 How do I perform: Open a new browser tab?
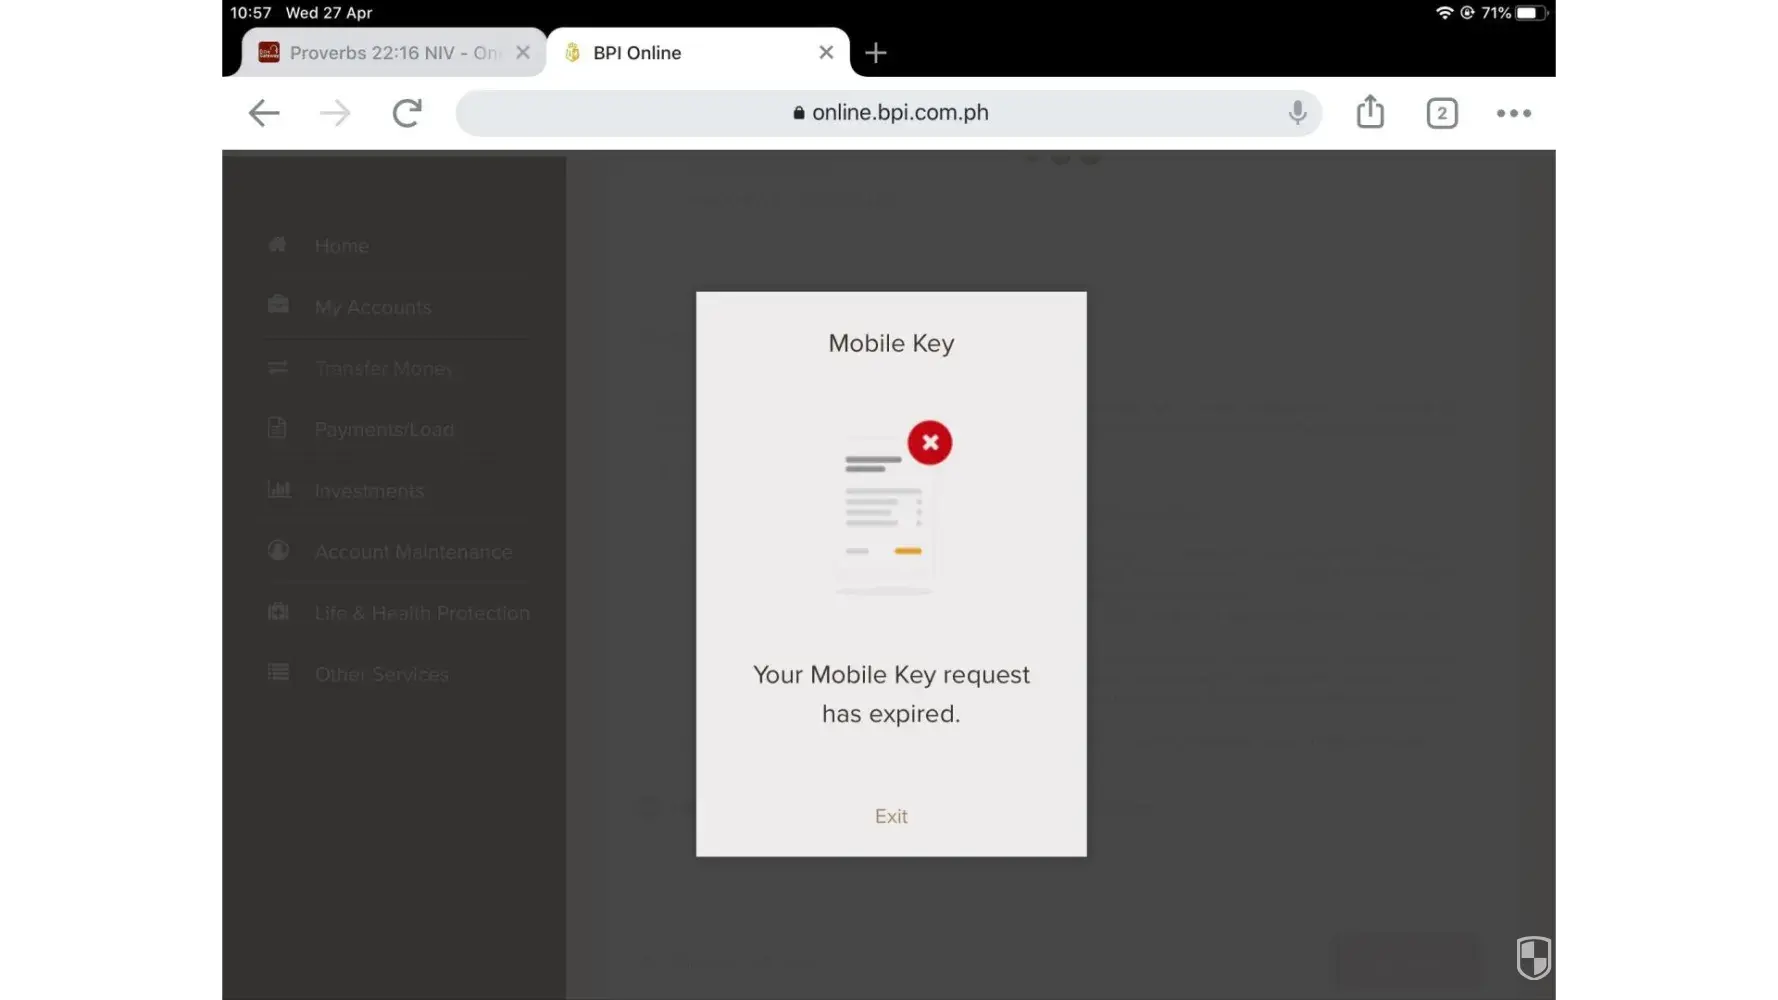(x=876, y=53)
